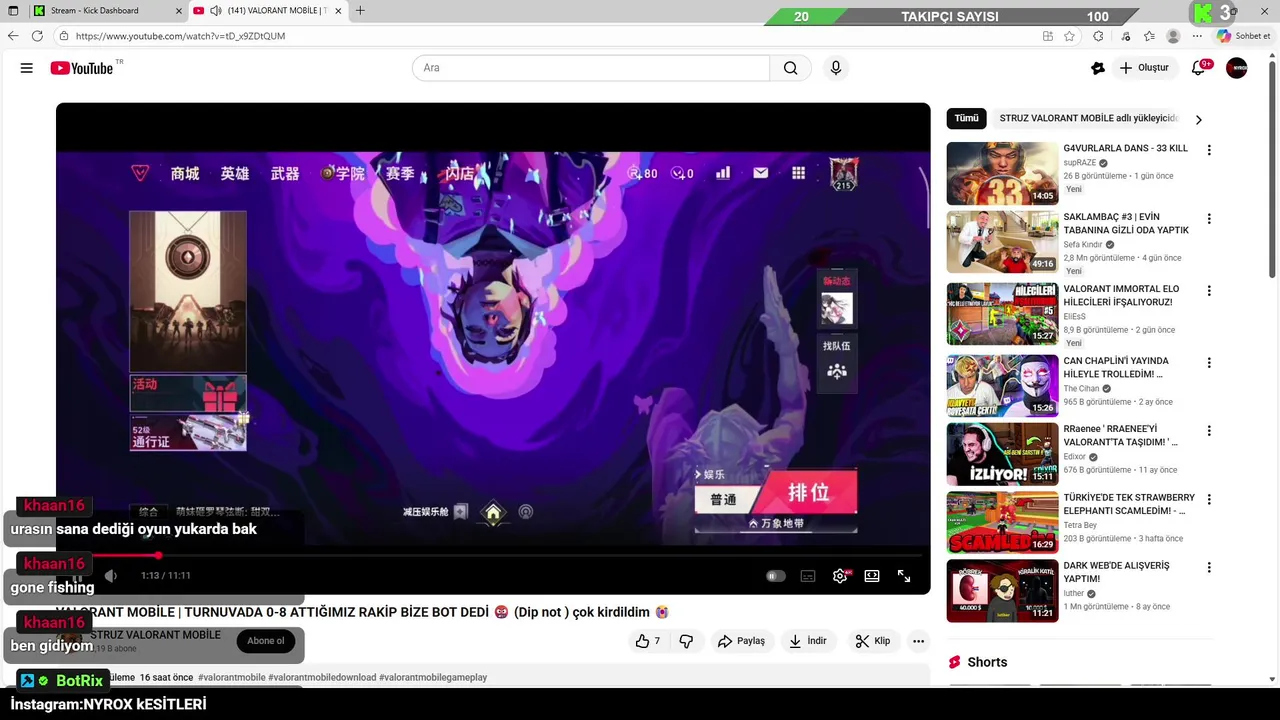Screen dimensions: 1280x720
Task: Open DARK WEB'DE ALIŞVERİŞ YAPTIM thumbnail
Action: pos(1002,590)
